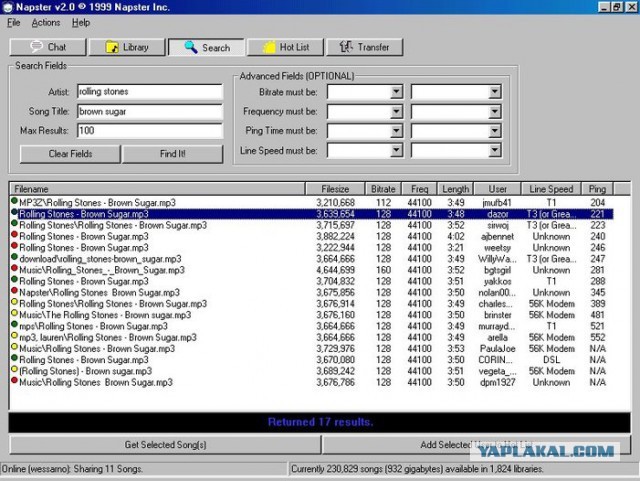Open the File menu
The width and height of the screenshot is (640, 481).
[x=13, y=23]
